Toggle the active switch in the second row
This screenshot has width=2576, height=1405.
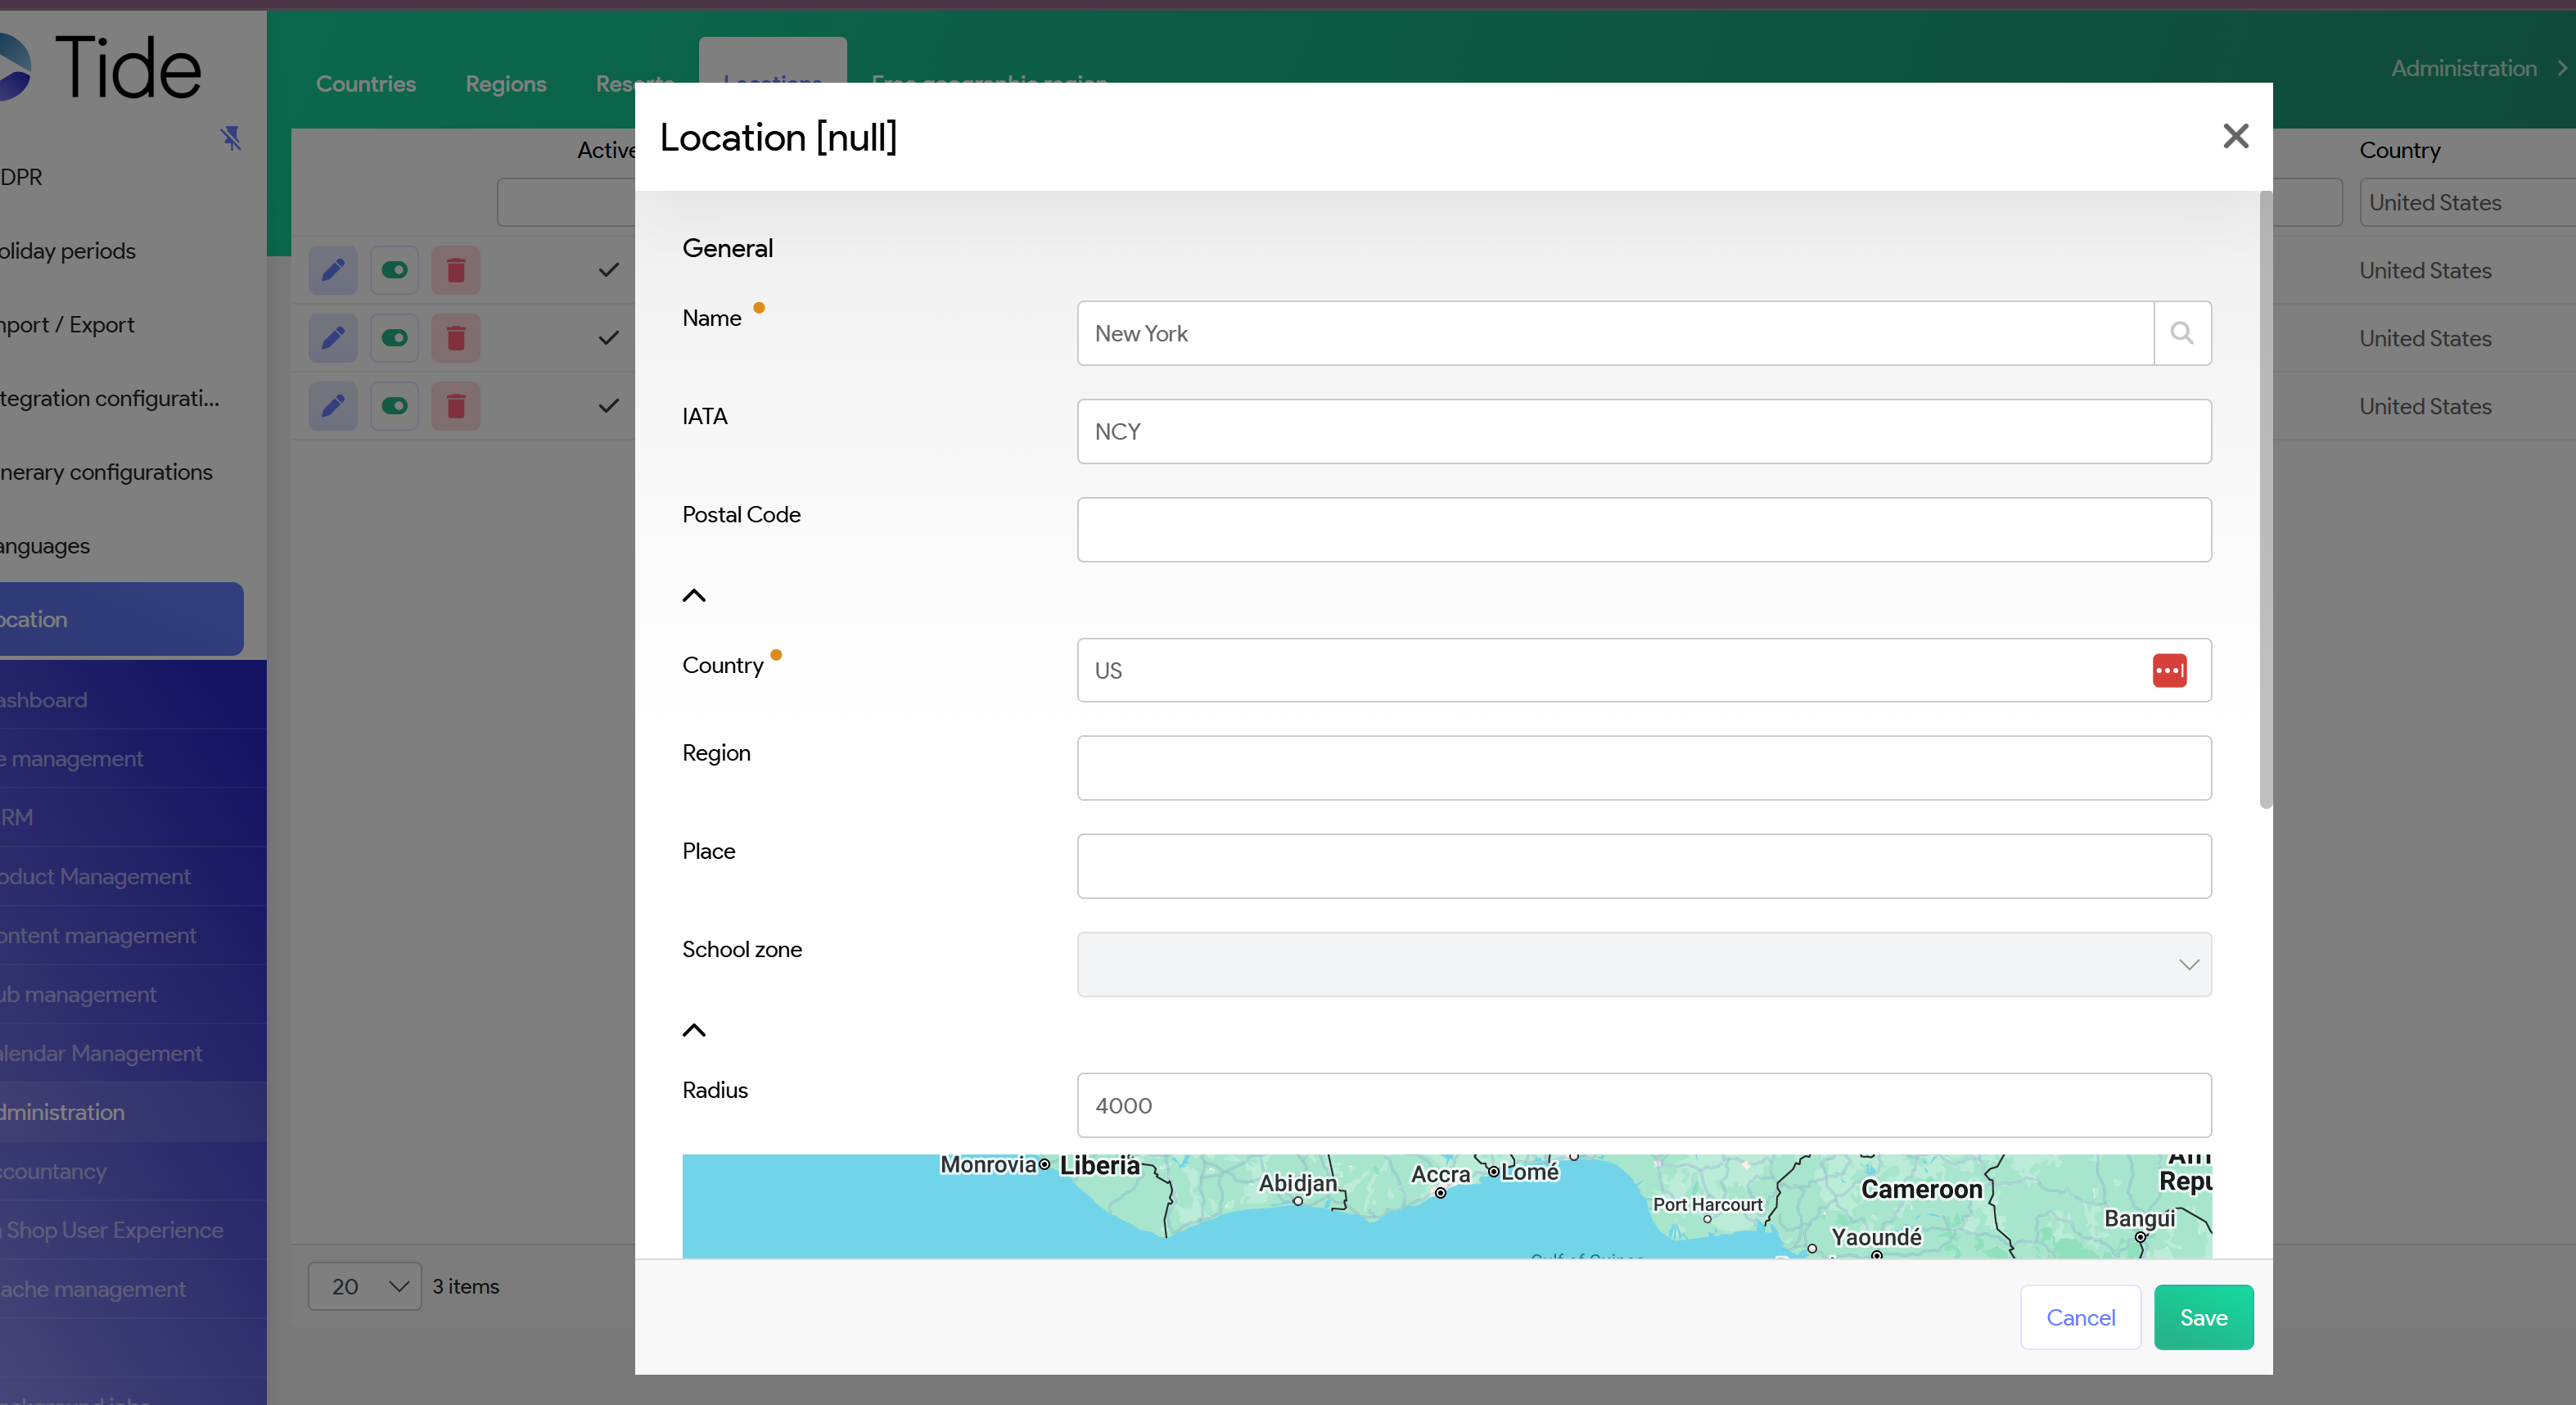(394, 338)
